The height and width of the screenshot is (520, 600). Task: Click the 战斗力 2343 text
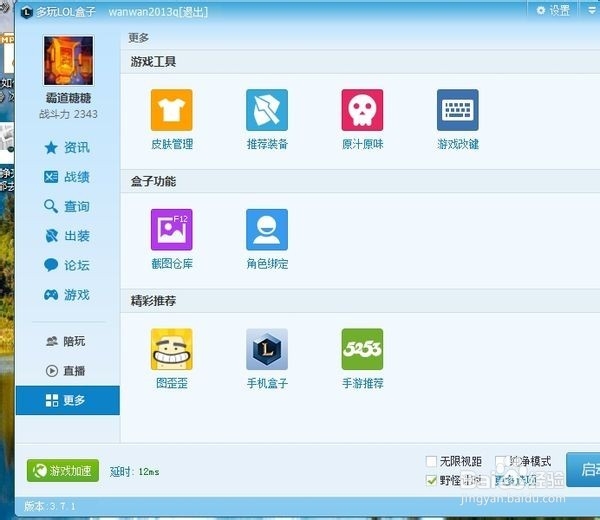pos(68,114)
